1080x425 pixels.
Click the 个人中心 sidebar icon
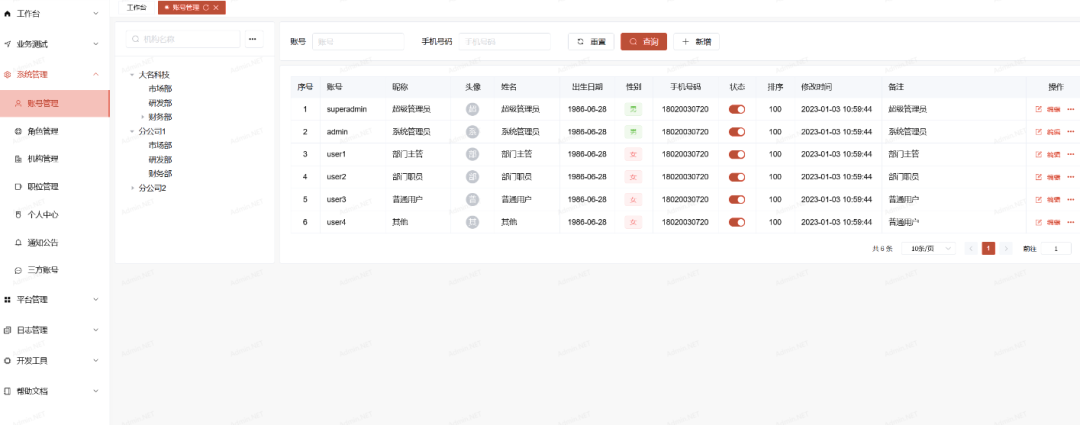point(18,215)
